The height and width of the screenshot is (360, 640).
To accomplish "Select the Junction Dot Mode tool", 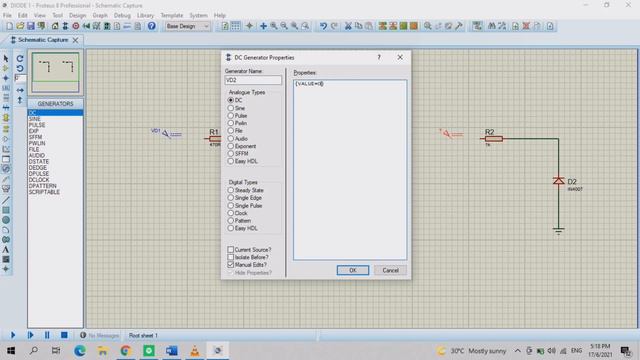I will click(x=6, y=78).
